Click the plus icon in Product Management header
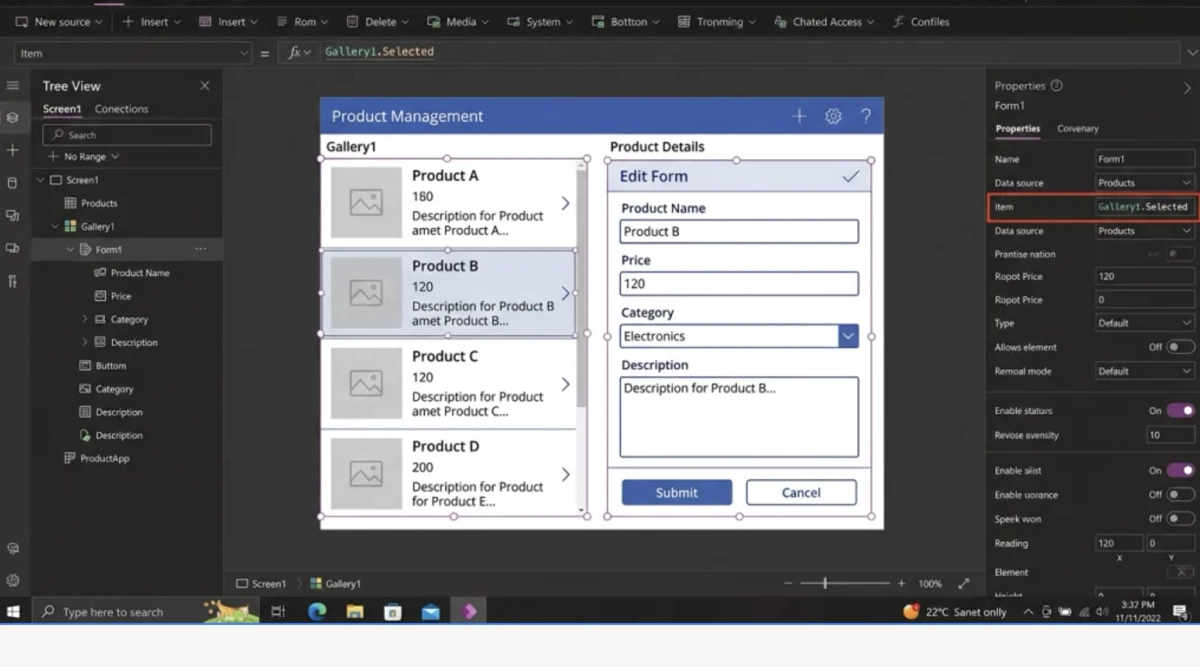The image size is (1200, 667). point(799,116)
